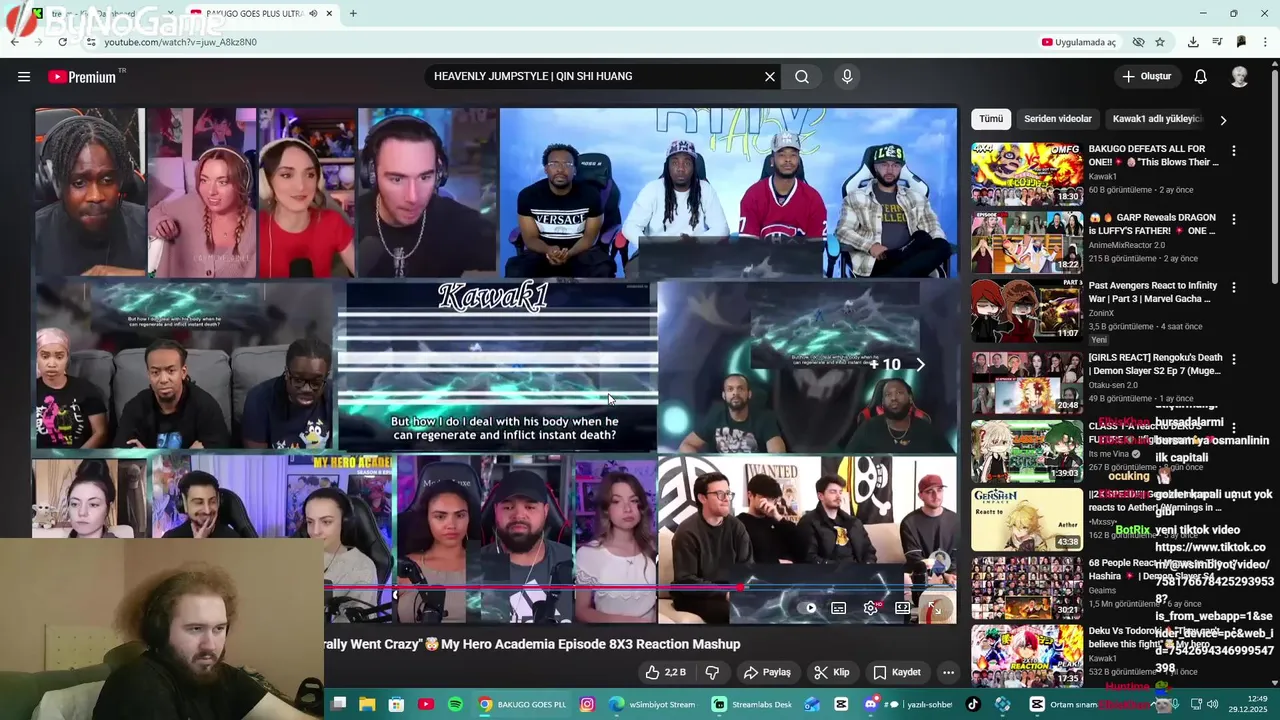
Task: Open options for GARP Reveals DRAGON video
Action: (x=1234, y=219)
